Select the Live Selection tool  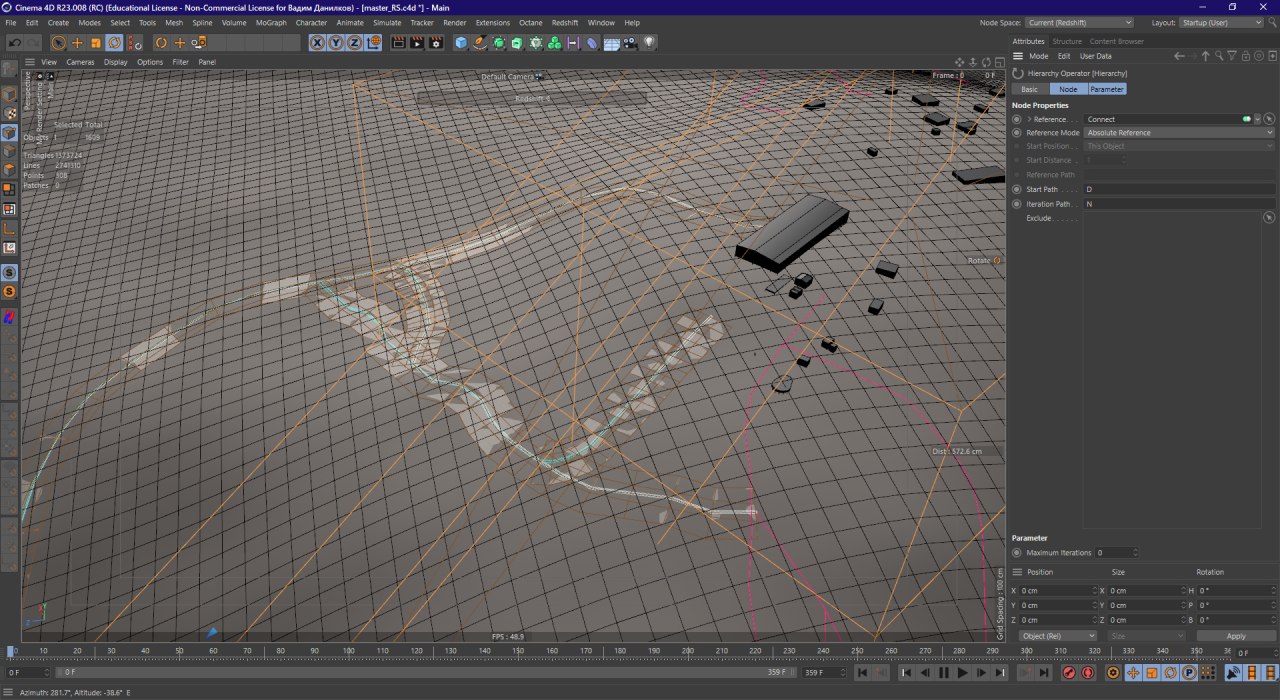pos(59,43)
